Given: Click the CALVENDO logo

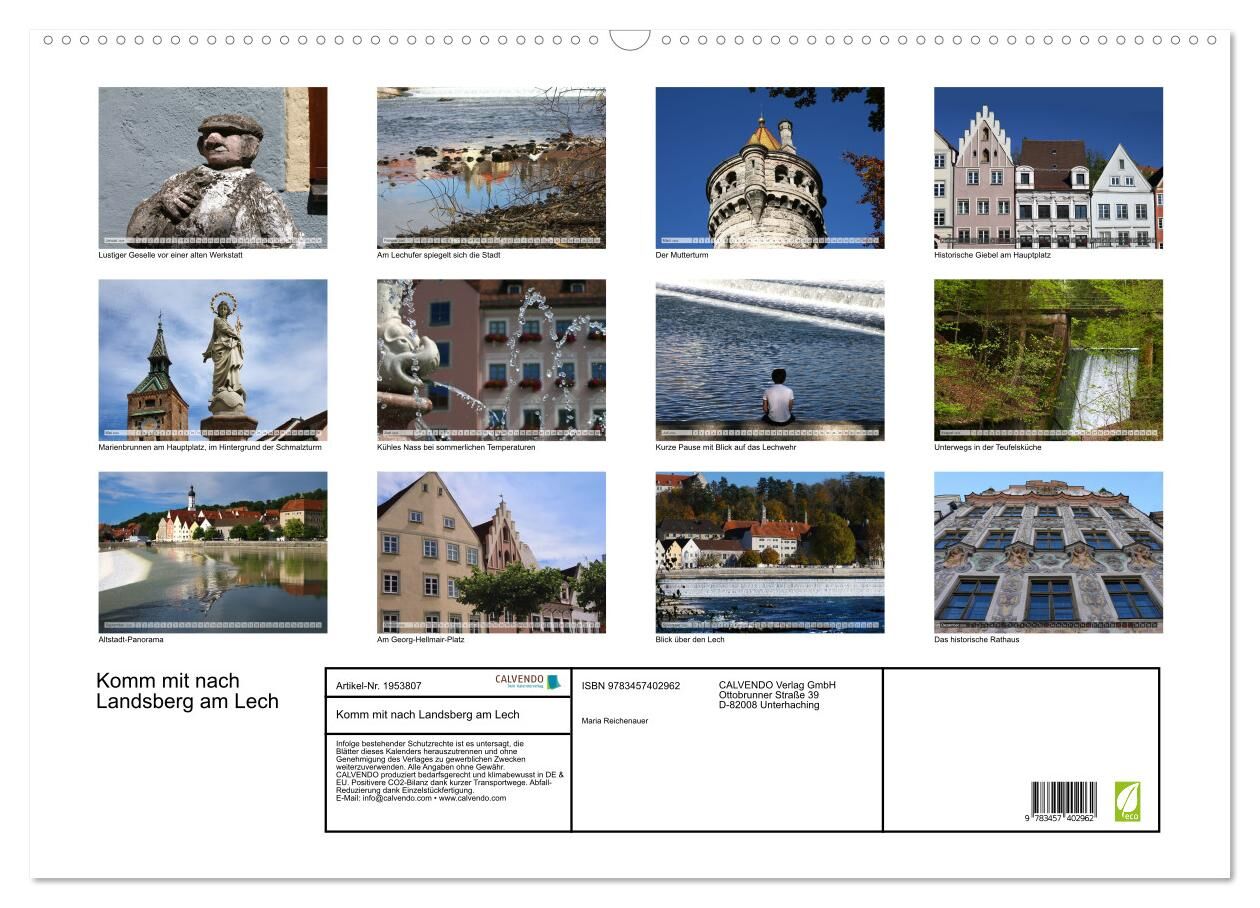Looking at the screenshot, I should pos(528,682).
